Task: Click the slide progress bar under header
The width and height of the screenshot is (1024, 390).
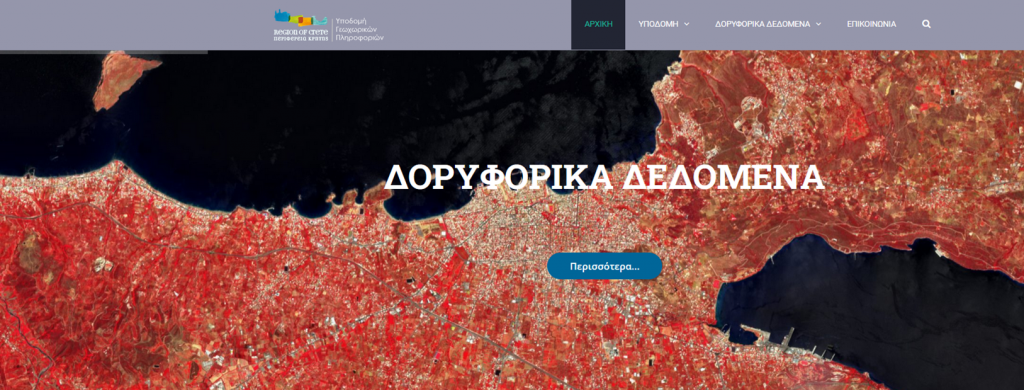Action: click(x=104, y=52)
